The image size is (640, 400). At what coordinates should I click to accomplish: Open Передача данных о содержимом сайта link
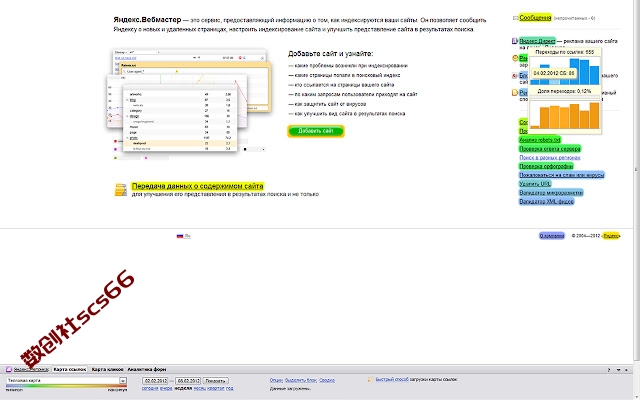[x=198, y=186]
